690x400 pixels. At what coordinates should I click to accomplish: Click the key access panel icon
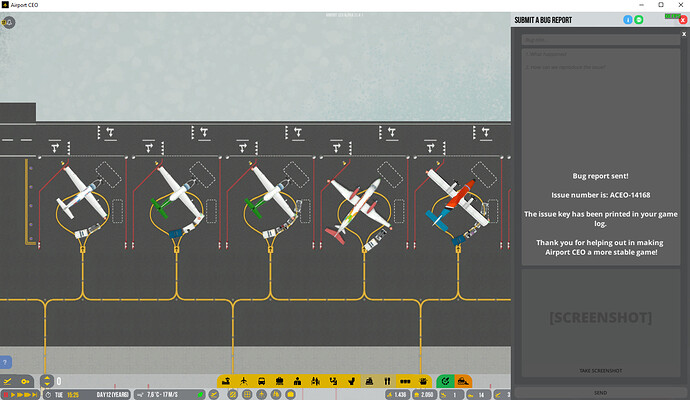[x=25, y=381]
